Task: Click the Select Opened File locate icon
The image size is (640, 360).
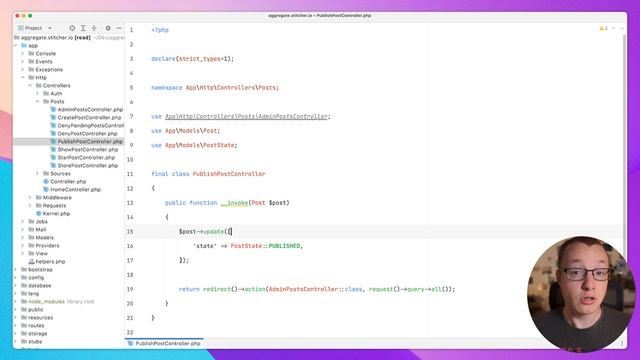Action: 72,28
